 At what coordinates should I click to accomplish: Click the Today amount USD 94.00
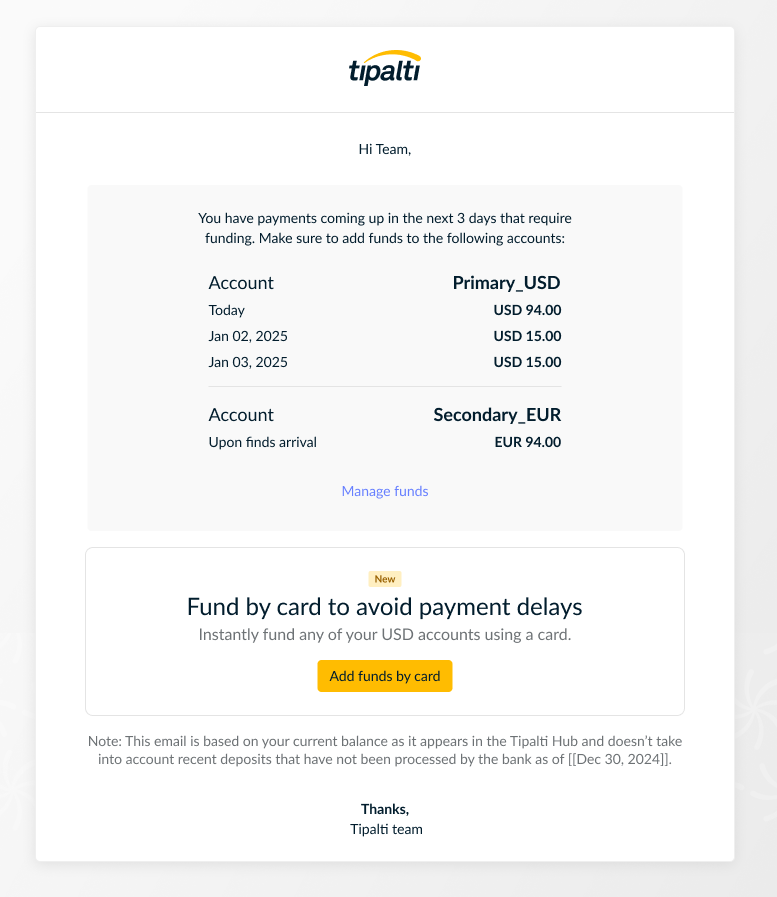coord(527,310)
